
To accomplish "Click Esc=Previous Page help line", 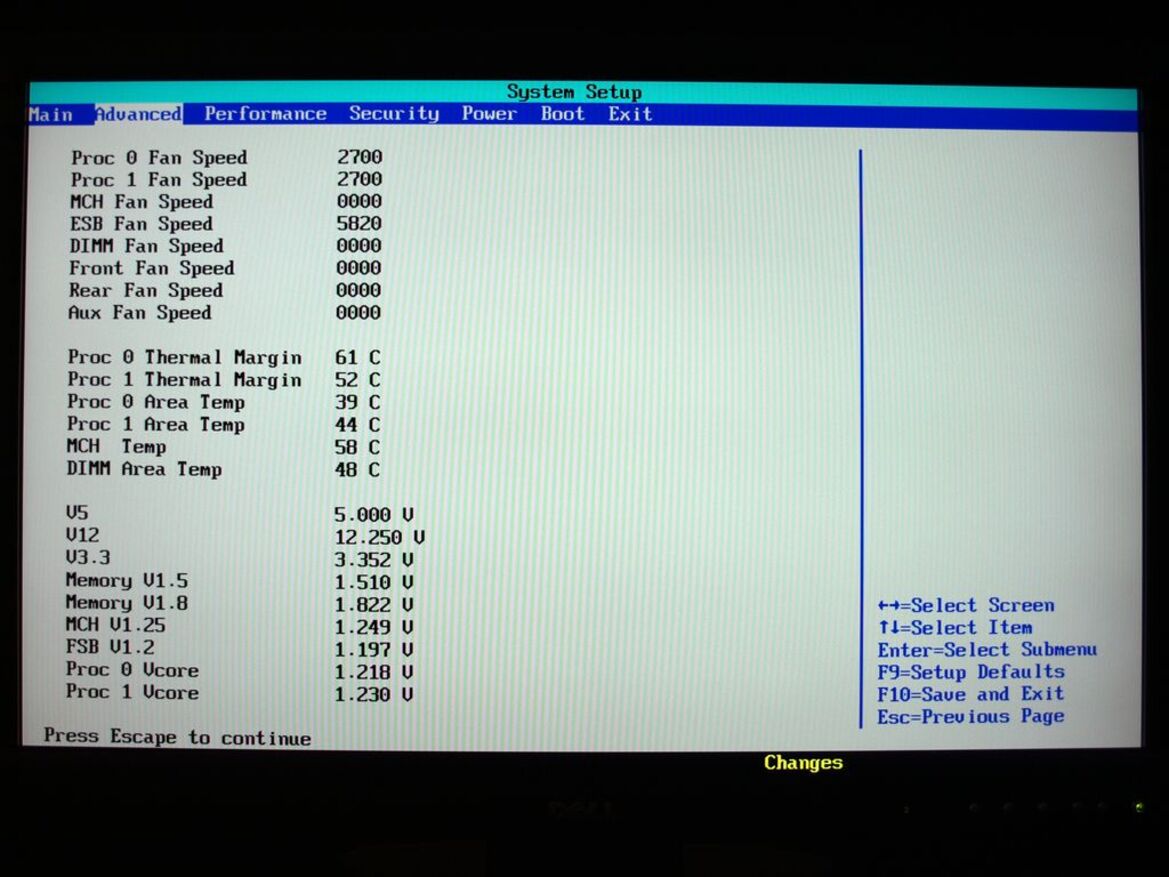I will point(971,717).
